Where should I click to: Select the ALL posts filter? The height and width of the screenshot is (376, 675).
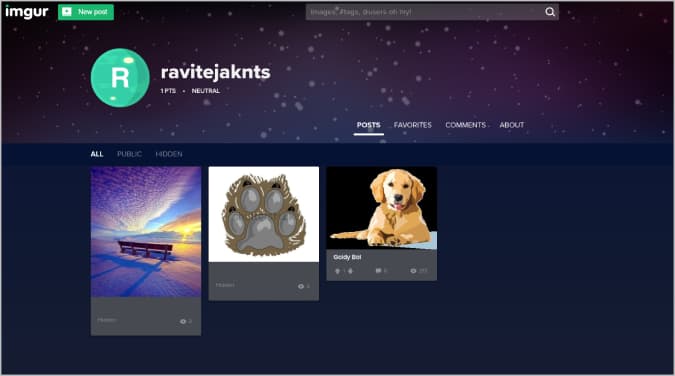point(97,154)
